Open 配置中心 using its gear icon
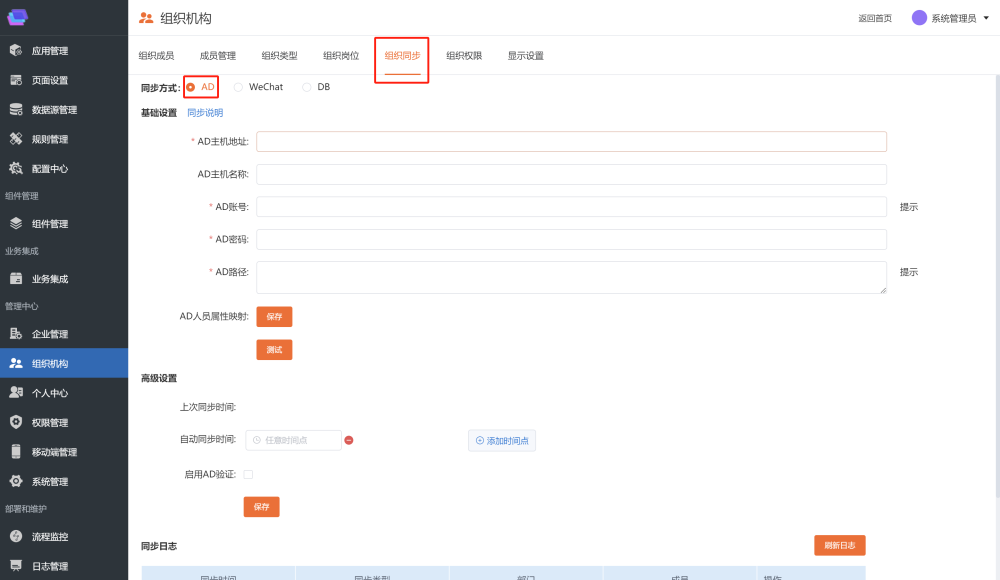 16,169
